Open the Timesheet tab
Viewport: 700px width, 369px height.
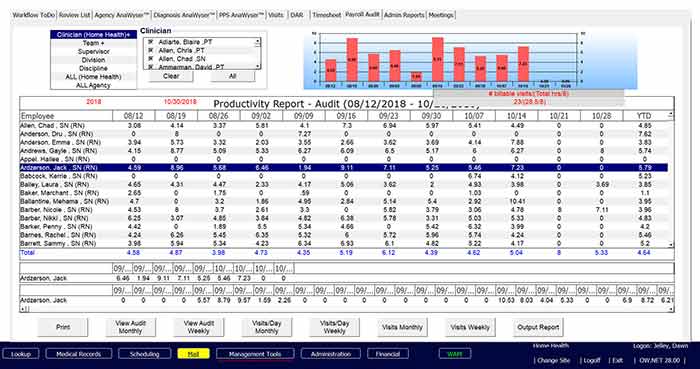point(326,15)
